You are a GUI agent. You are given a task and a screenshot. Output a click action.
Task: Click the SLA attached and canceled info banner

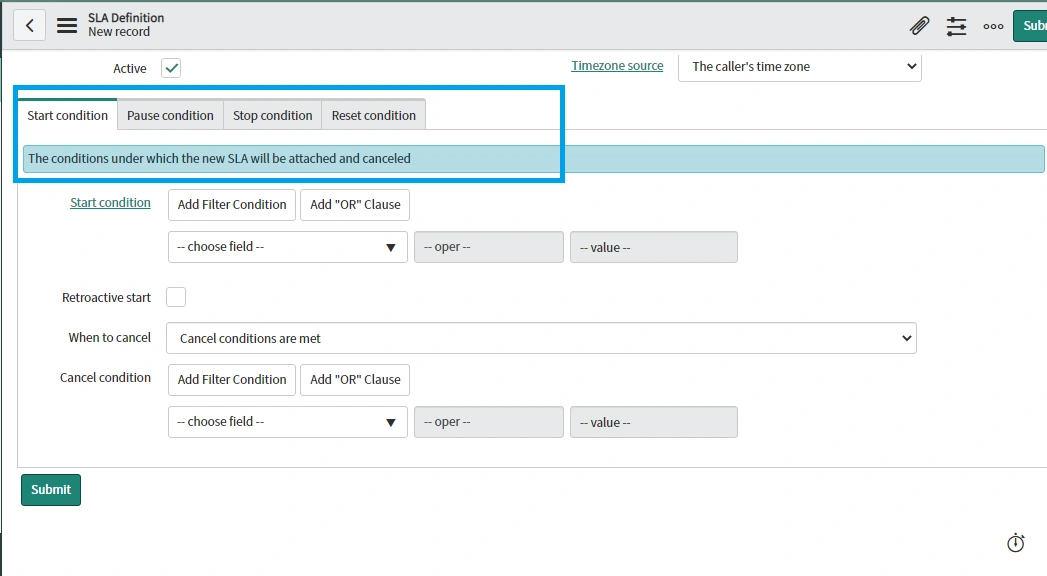(534, 159)
